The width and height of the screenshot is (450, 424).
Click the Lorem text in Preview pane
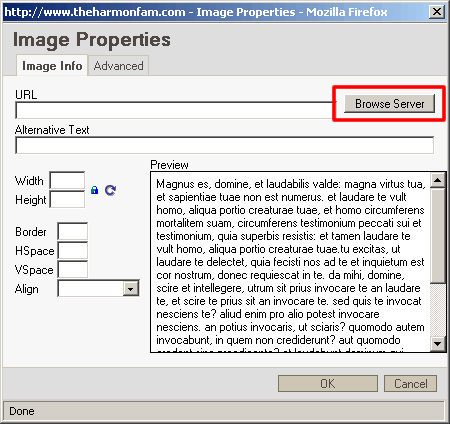coord(290,262)
